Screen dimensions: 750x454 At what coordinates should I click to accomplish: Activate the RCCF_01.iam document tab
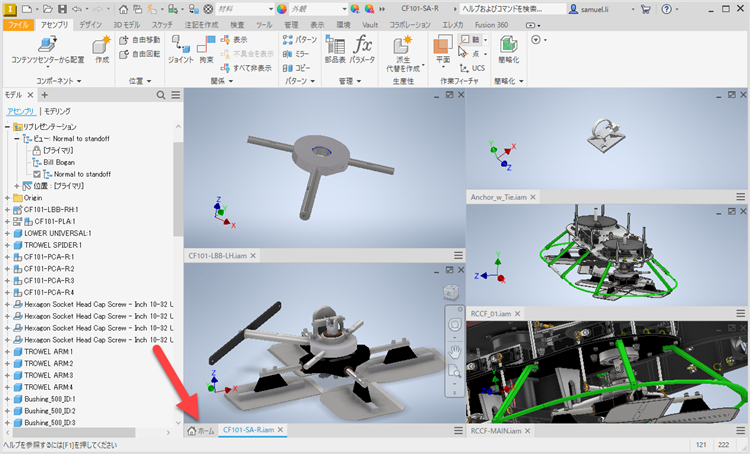tap(491, 313)
